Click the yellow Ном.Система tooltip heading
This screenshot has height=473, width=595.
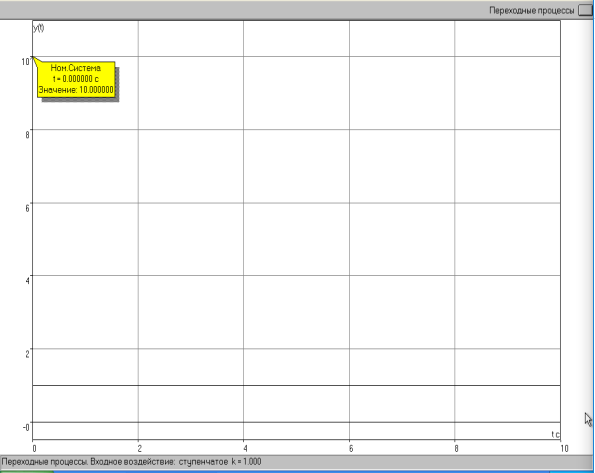[76, 68]
